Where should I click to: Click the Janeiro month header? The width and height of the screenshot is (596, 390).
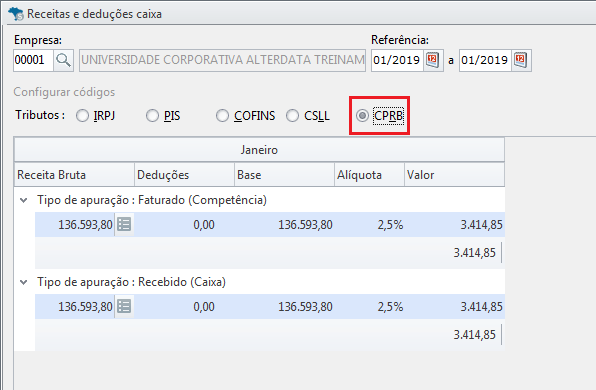pyautogui.click(x=259, y=150)
